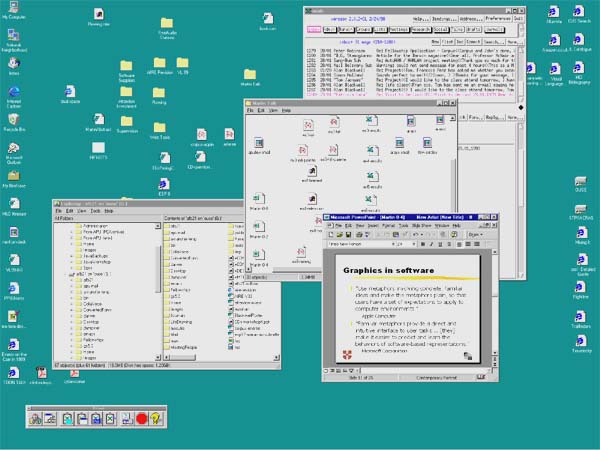Image resolution: width=600 pixels, height=450 pixels.
Task: Open the Tools menu in Explorer window
Action: (x=97, y=211)
